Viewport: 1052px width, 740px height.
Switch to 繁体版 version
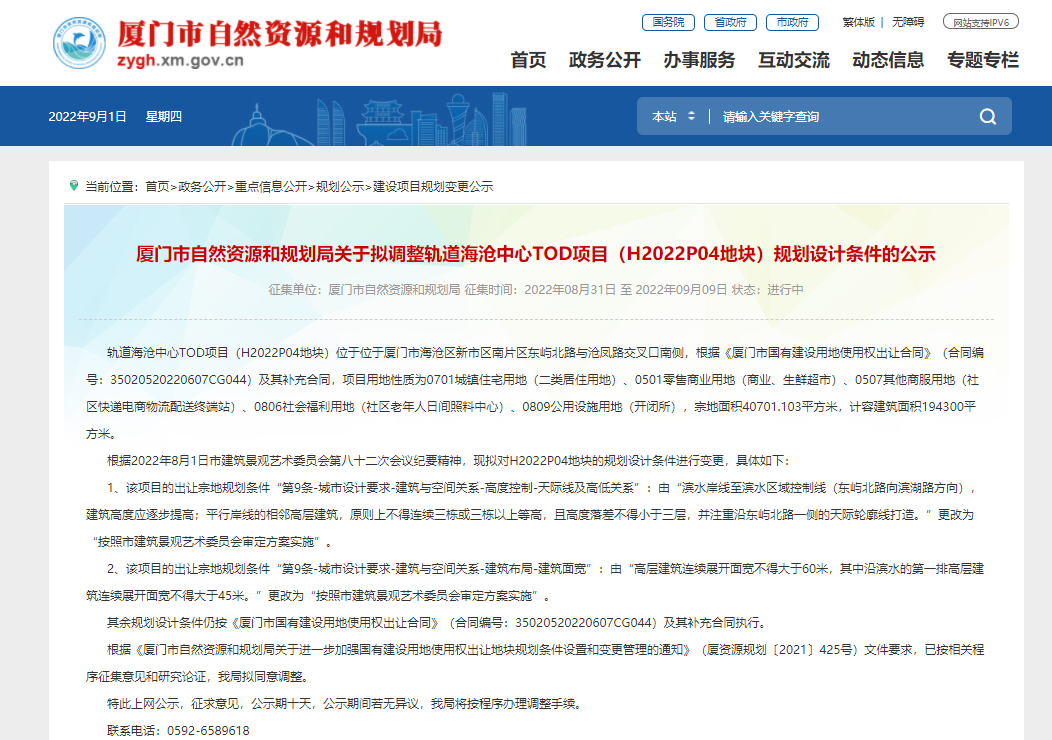pos(859,22)
